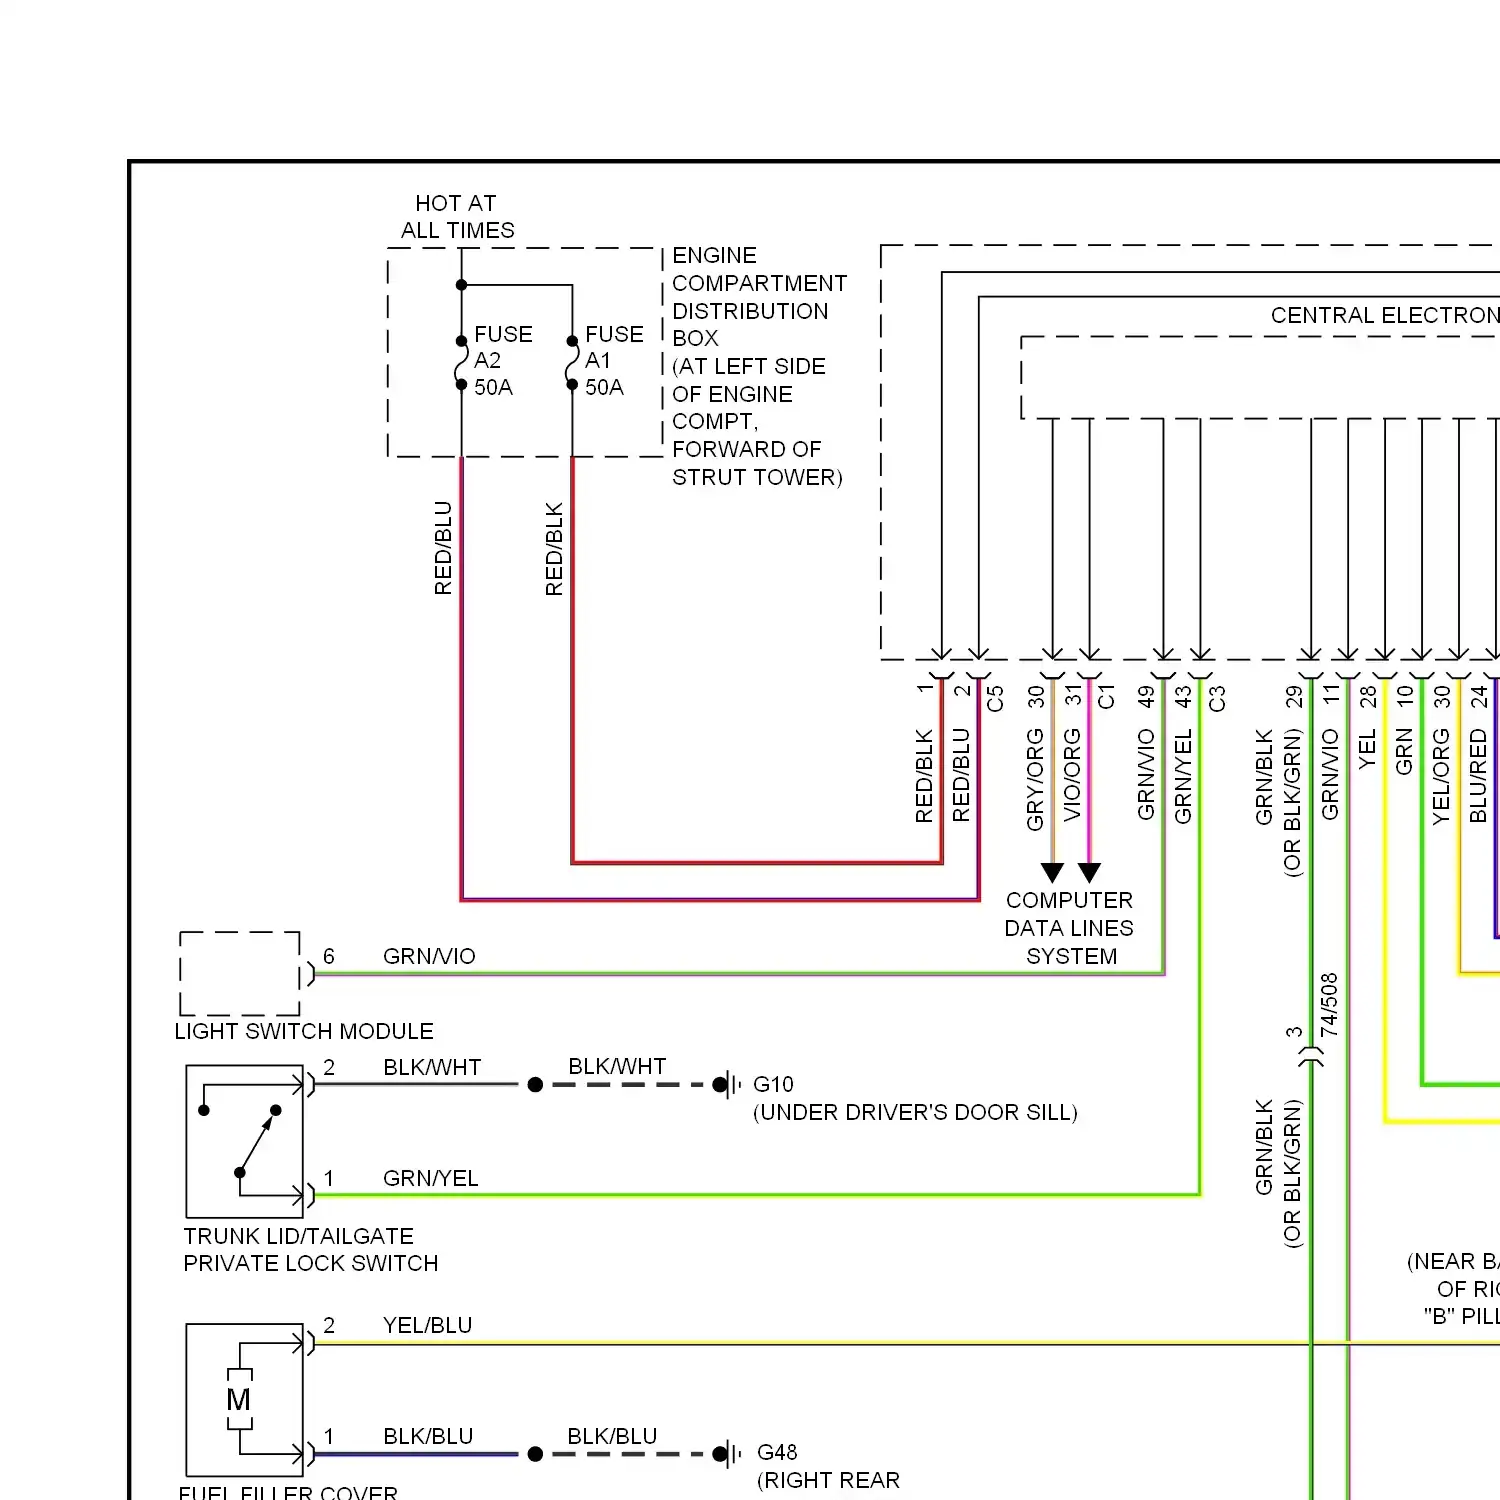The width and height of the screenshot is (1500, 1500).
Task: Click the dashed light switch module box
Action: 240,973
